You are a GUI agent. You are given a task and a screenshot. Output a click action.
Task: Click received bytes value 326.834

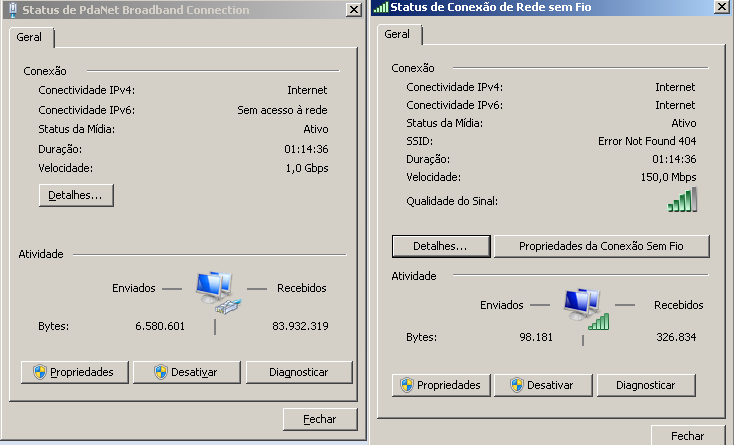[676, 337]
